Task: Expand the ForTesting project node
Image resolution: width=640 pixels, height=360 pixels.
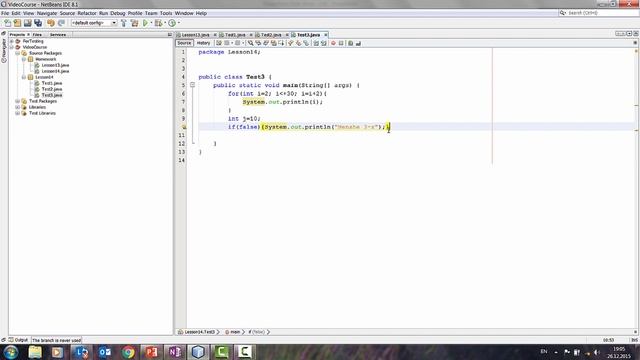Action: point(12,41)
